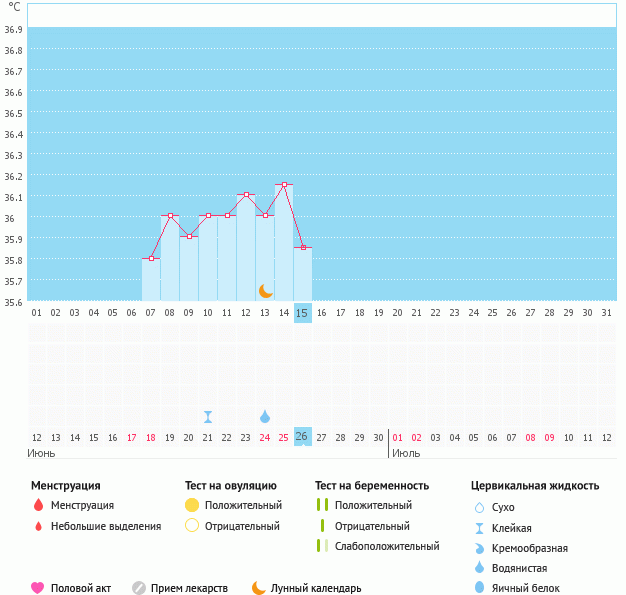Click the 'Небольшие выделения' legend label
This screenshot has height=595, width=626.
pyautogui.click(x=106, y=526)
